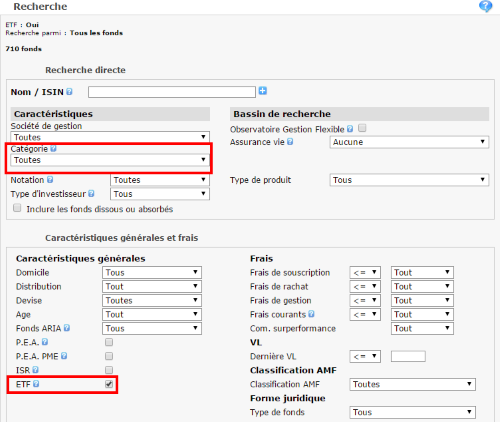
Task: Click the info icon next to Nom / ISIN
Action: pos(69,92)
